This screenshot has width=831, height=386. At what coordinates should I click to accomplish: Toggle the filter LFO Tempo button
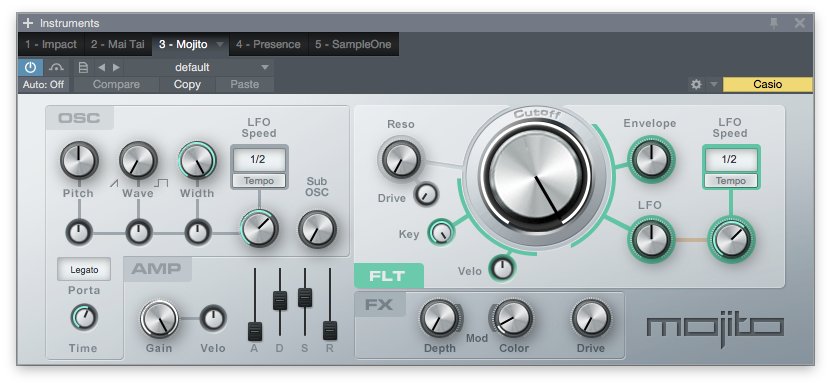[730, 181]
